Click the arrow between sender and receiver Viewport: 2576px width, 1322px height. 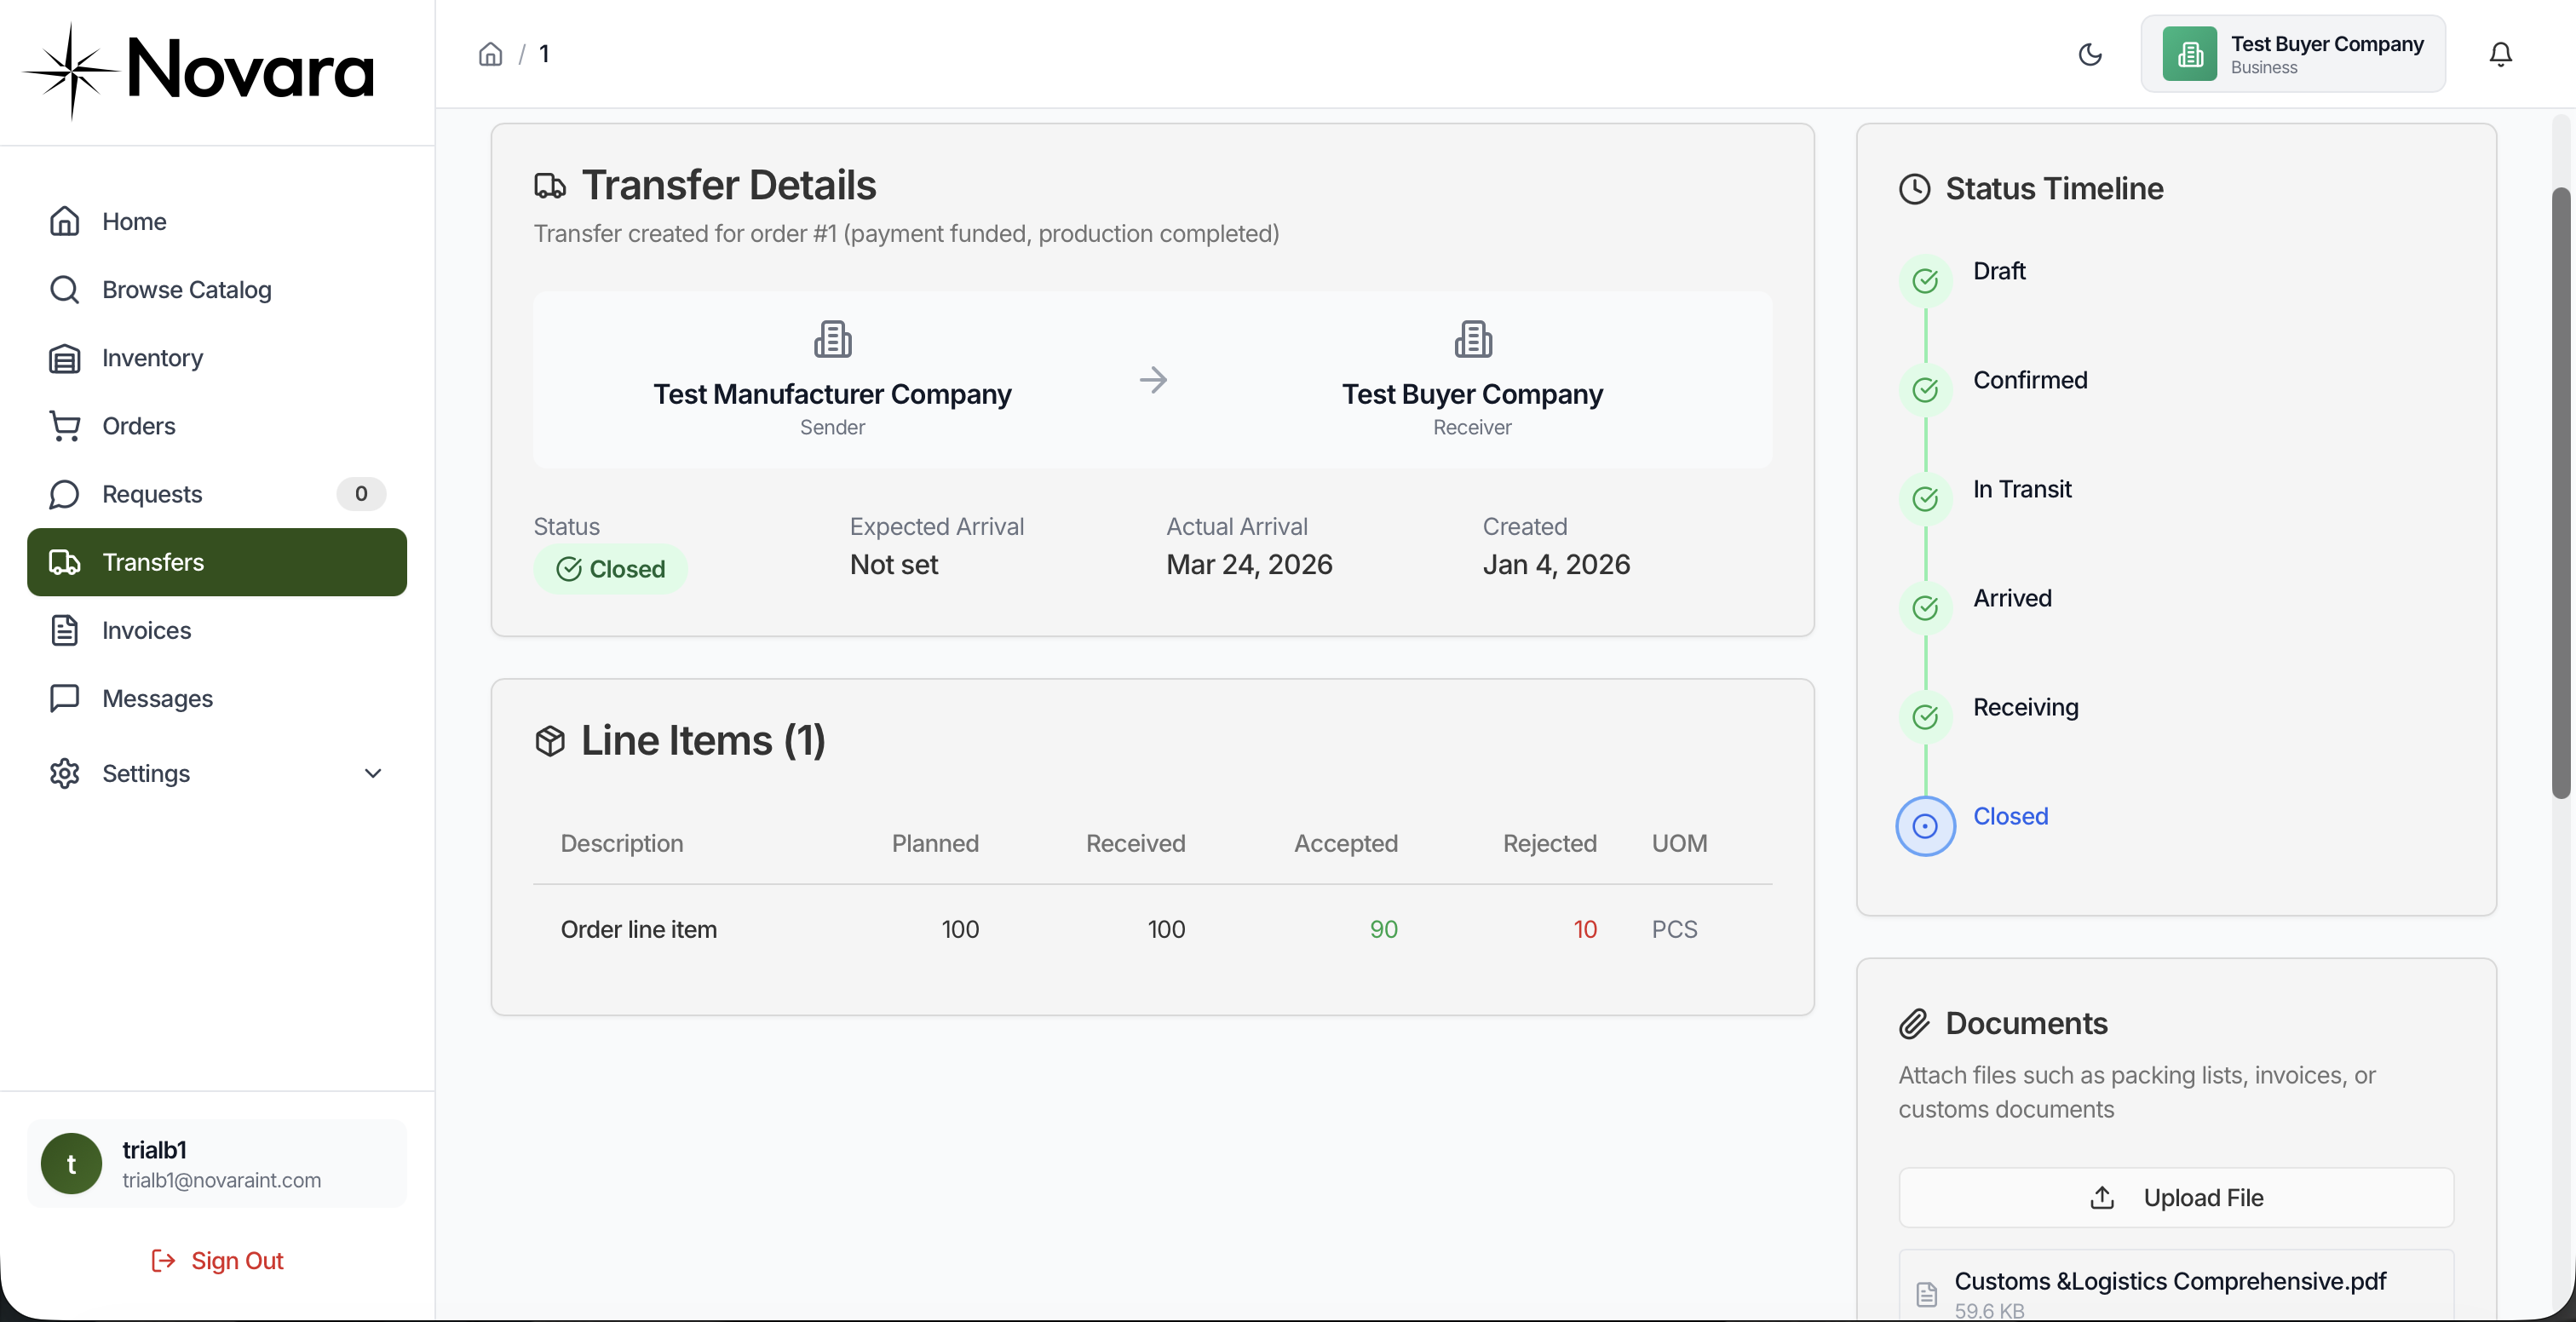1153,380
